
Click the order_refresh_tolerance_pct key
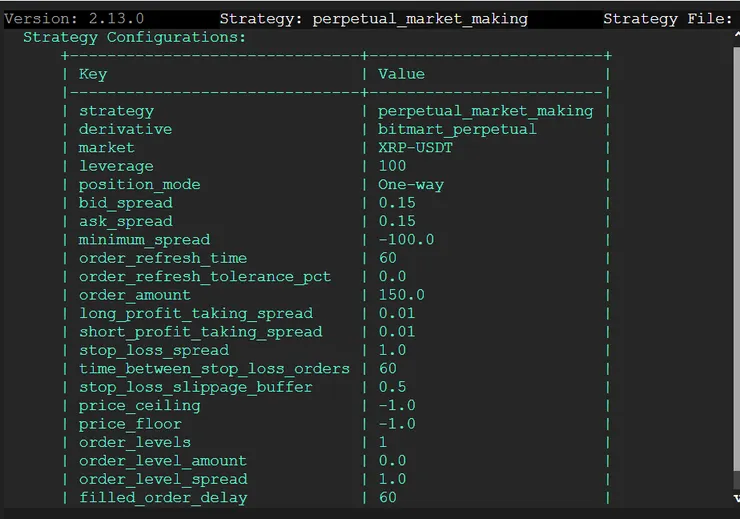[x=205, y=277]
